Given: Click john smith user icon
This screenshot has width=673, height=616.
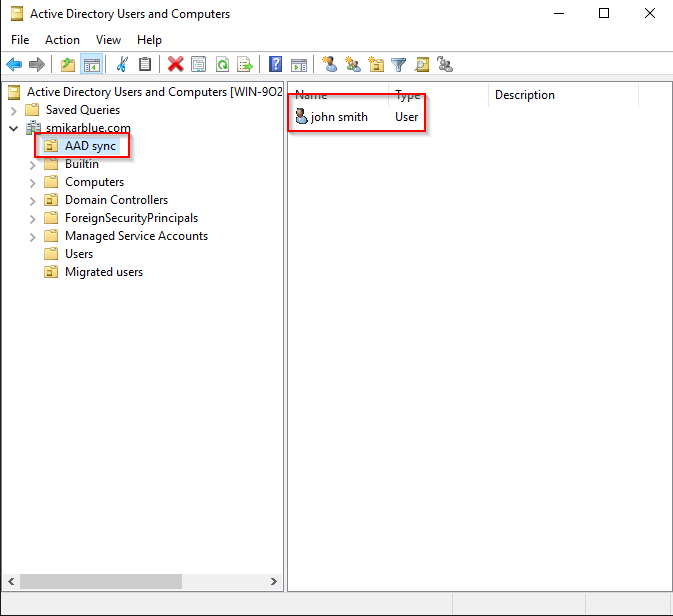Looking at the screenshot, I should [x=302, y=116].
